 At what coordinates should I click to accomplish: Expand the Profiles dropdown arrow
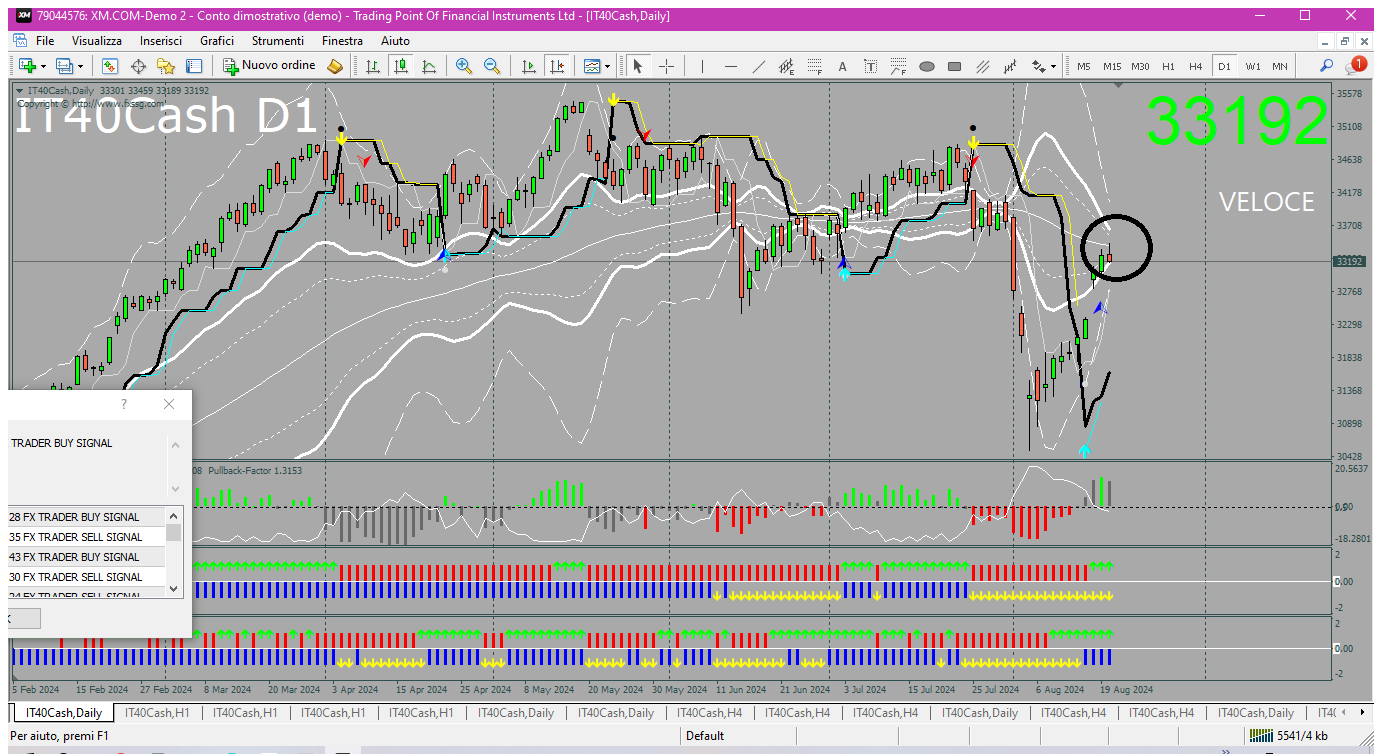coord(81,66)
